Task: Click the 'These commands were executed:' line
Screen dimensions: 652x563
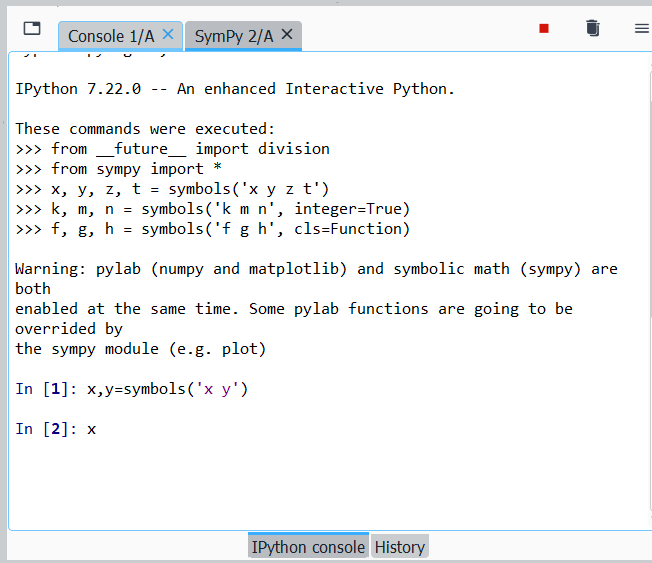Action: pos(145,129)
